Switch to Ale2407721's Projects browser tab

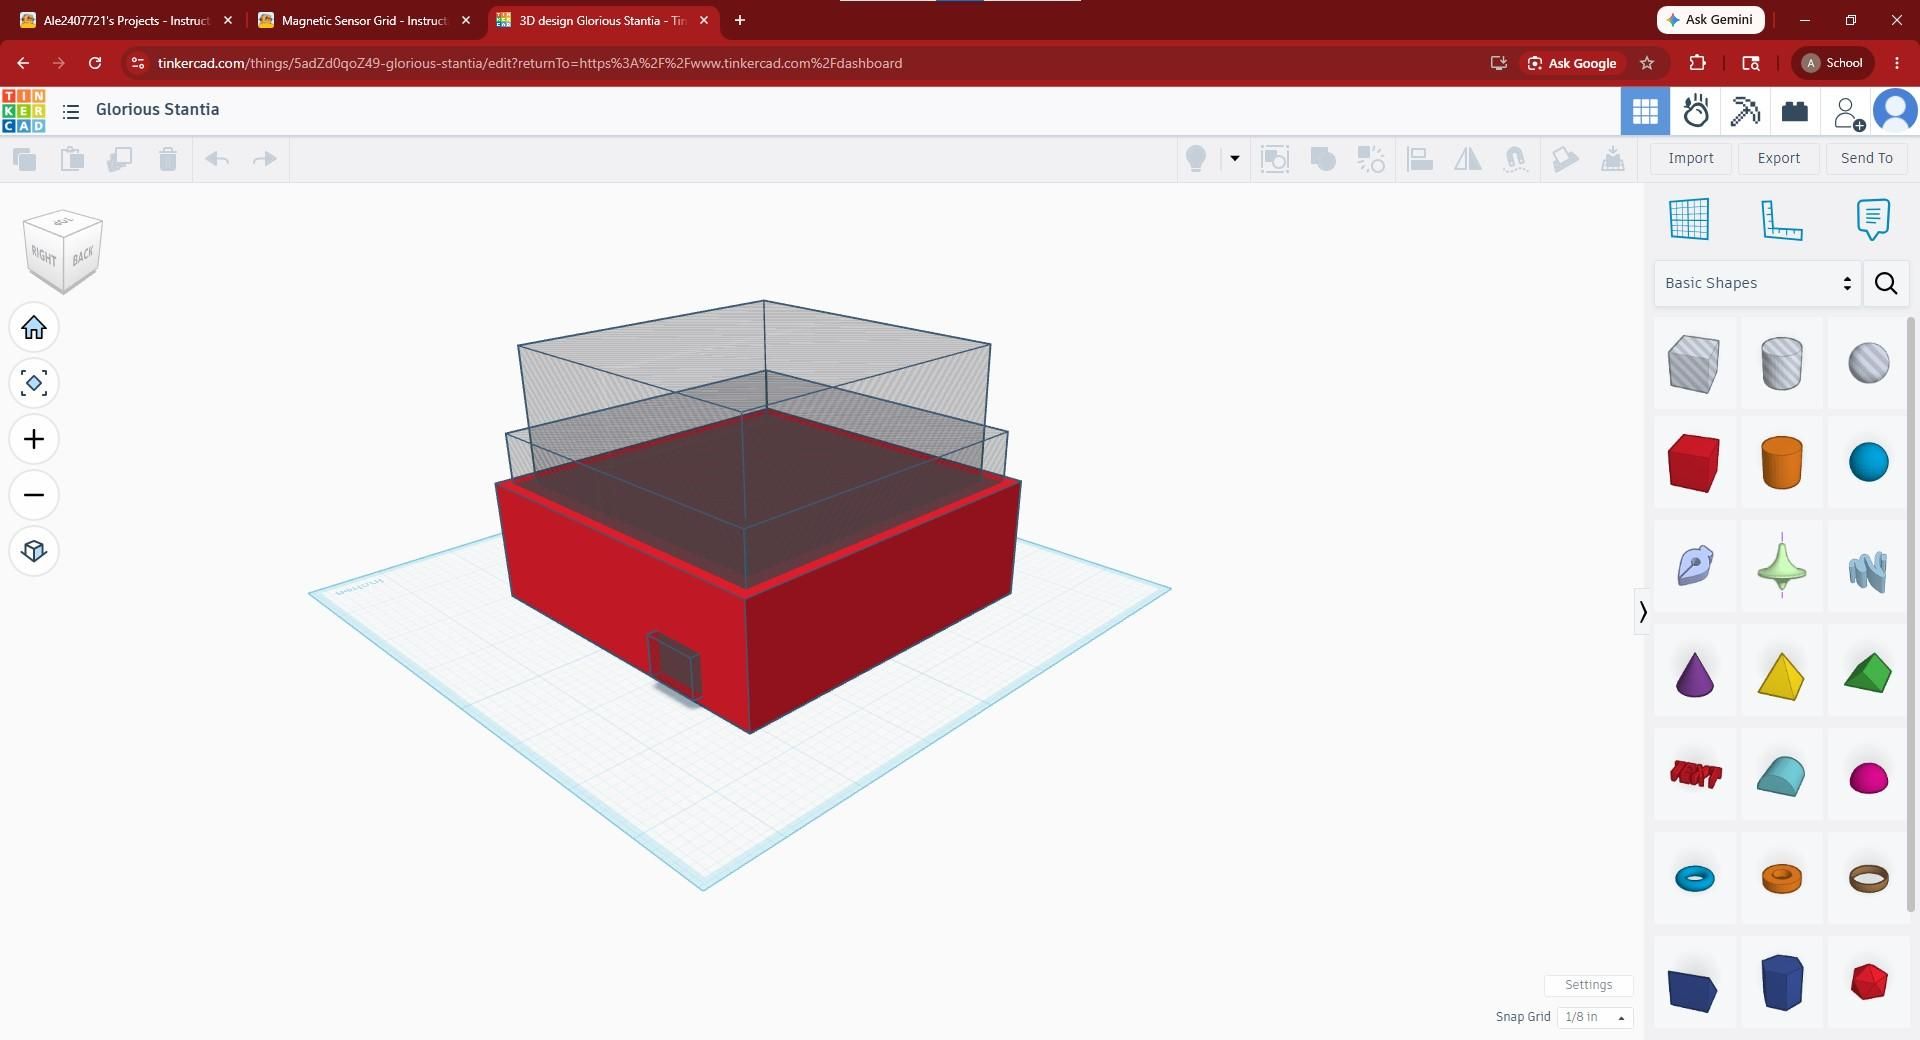tap(127, 20)
